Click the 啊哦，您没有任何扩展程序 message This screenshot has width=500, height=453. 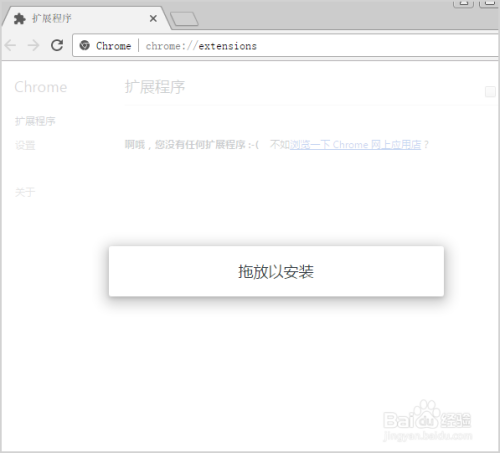click(x=192, y=145)
